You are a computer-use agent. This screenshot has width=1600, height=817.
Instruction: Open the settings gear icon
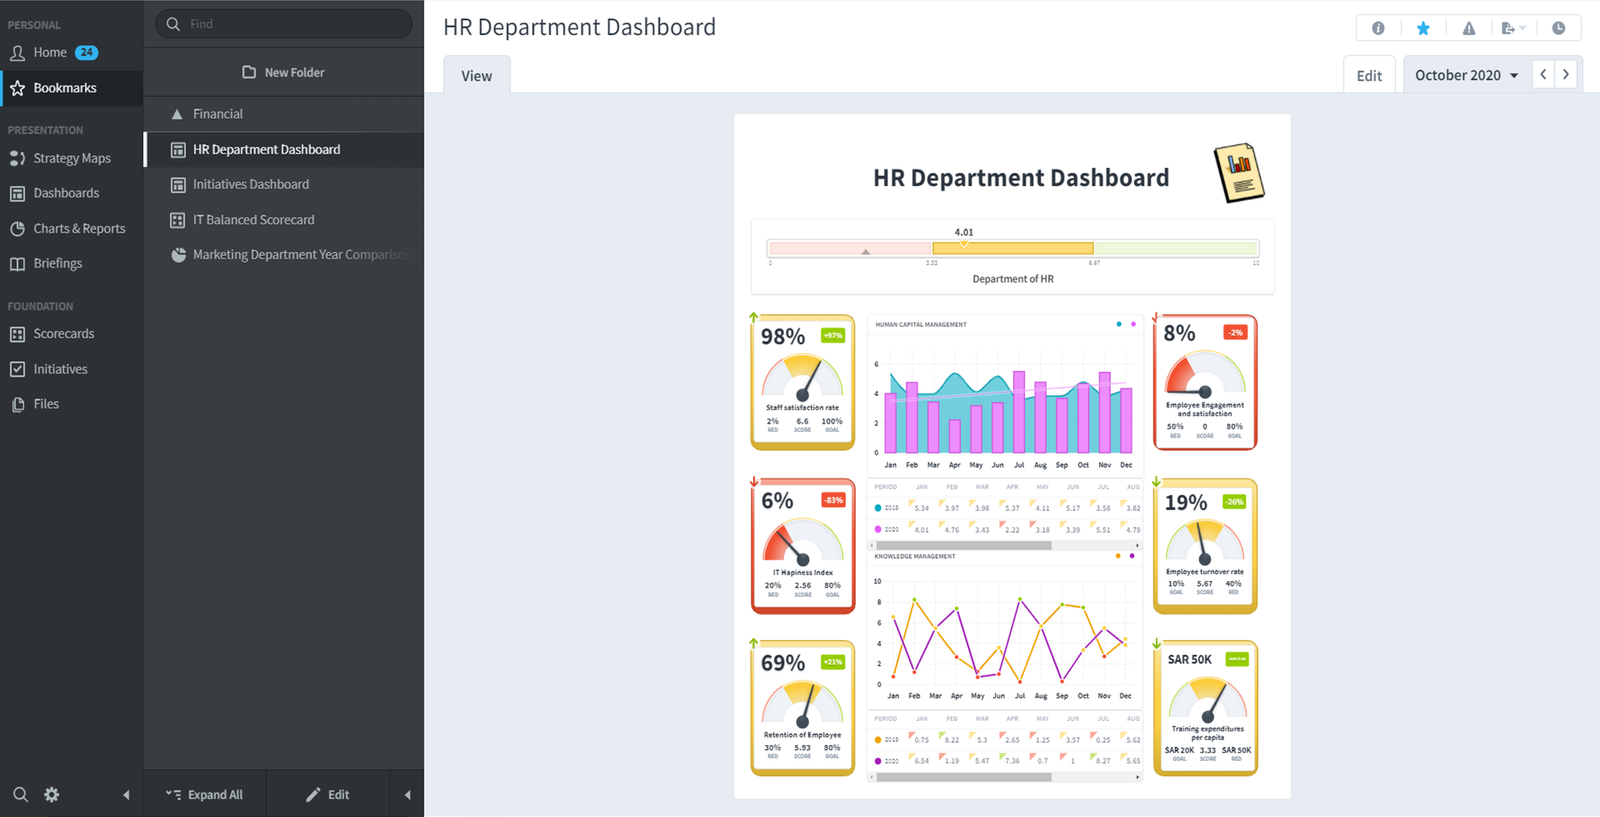[x=52, y=795]
